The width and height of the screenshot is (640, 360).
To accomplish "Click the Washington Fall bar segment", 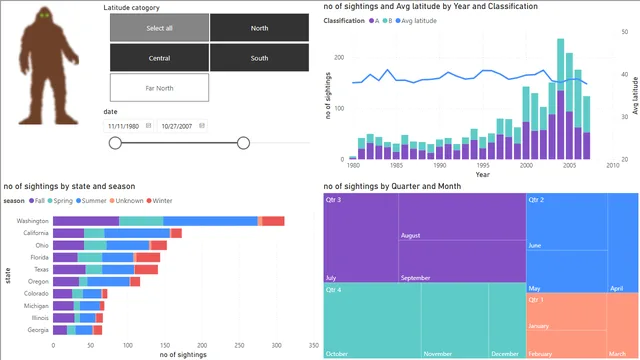I will coord(86,221).
